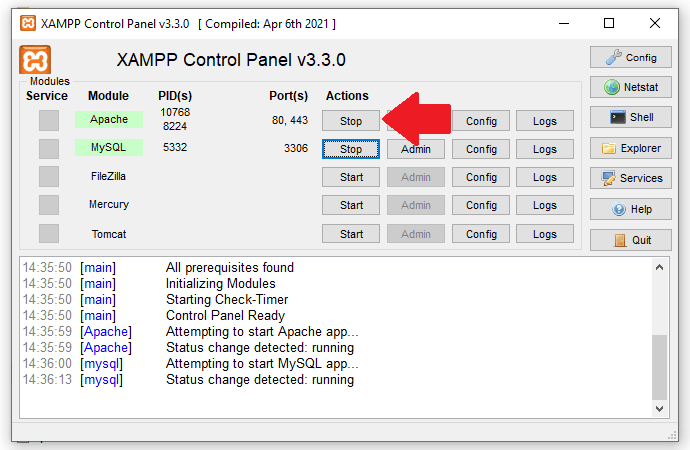
Task: Click the FileZilla module name
Action: 108,176
